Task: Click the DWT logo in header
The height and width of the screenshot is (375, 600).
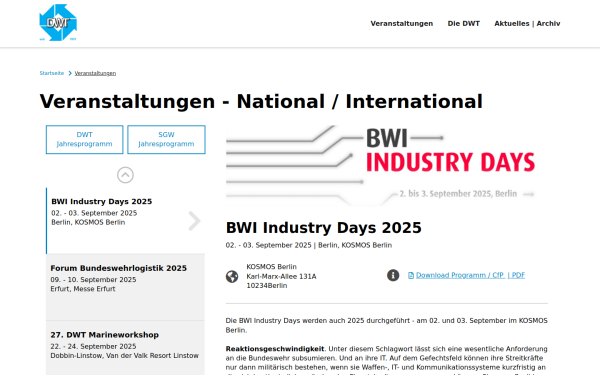Action: (58, 22)
